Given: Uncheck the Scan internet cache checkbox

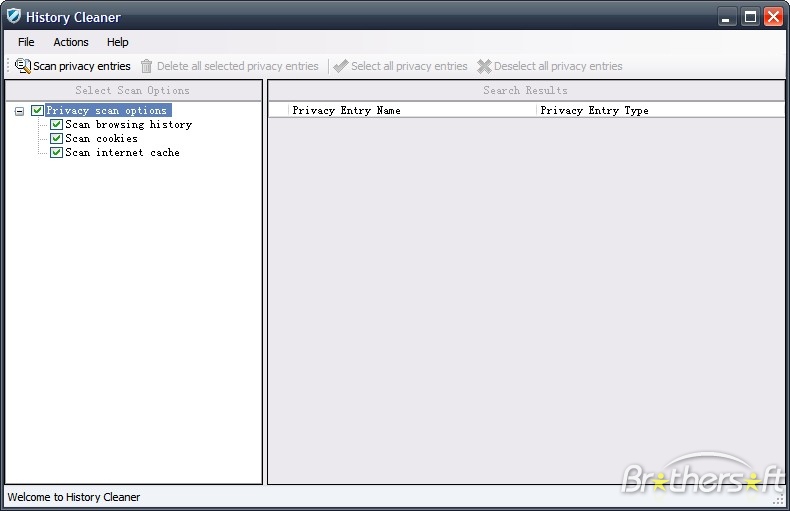Looking at the screenshot, I should 56,153.
